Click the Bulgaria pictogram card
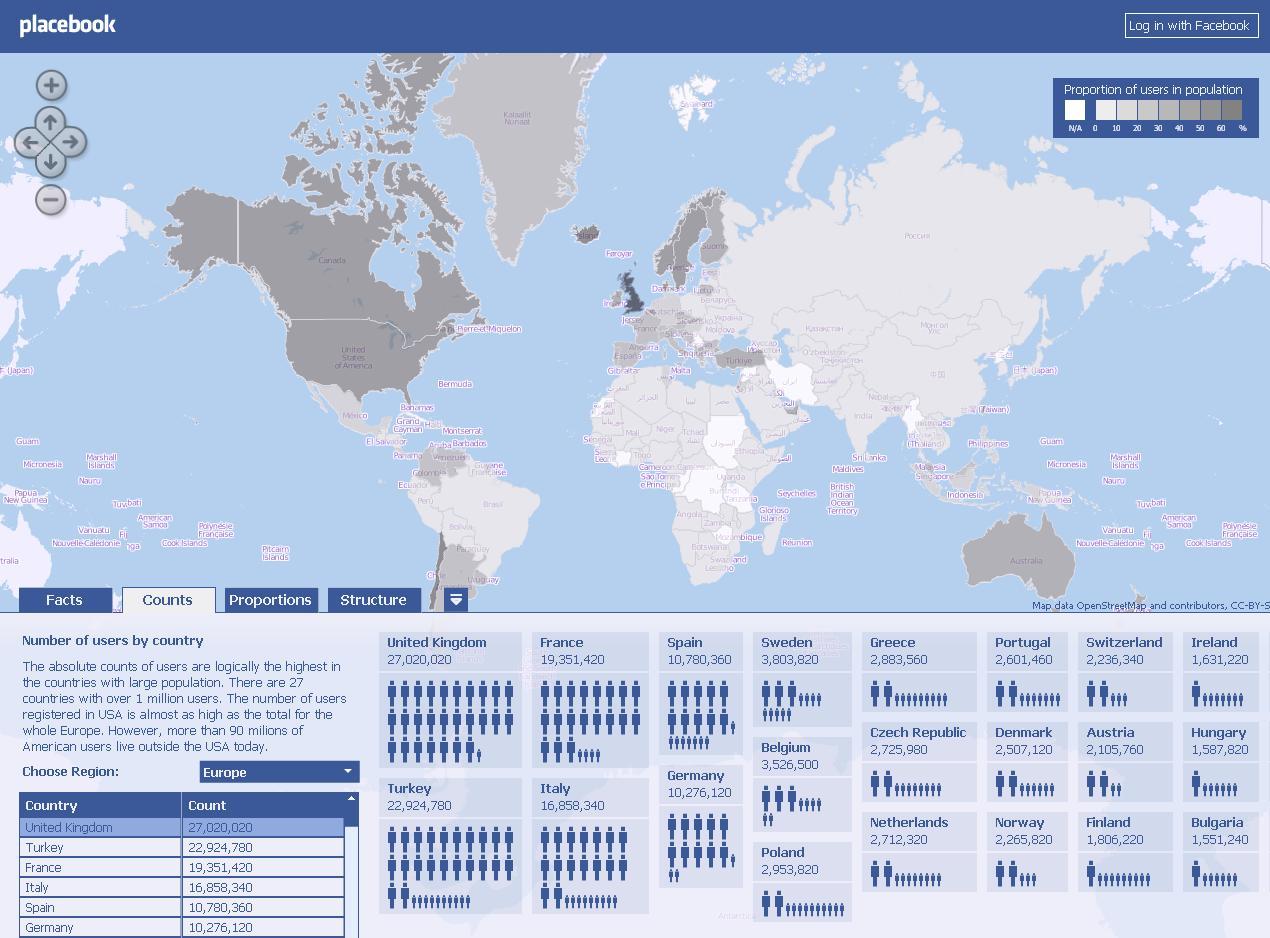Viewport: 1270px width, 938px height. 1221,851
